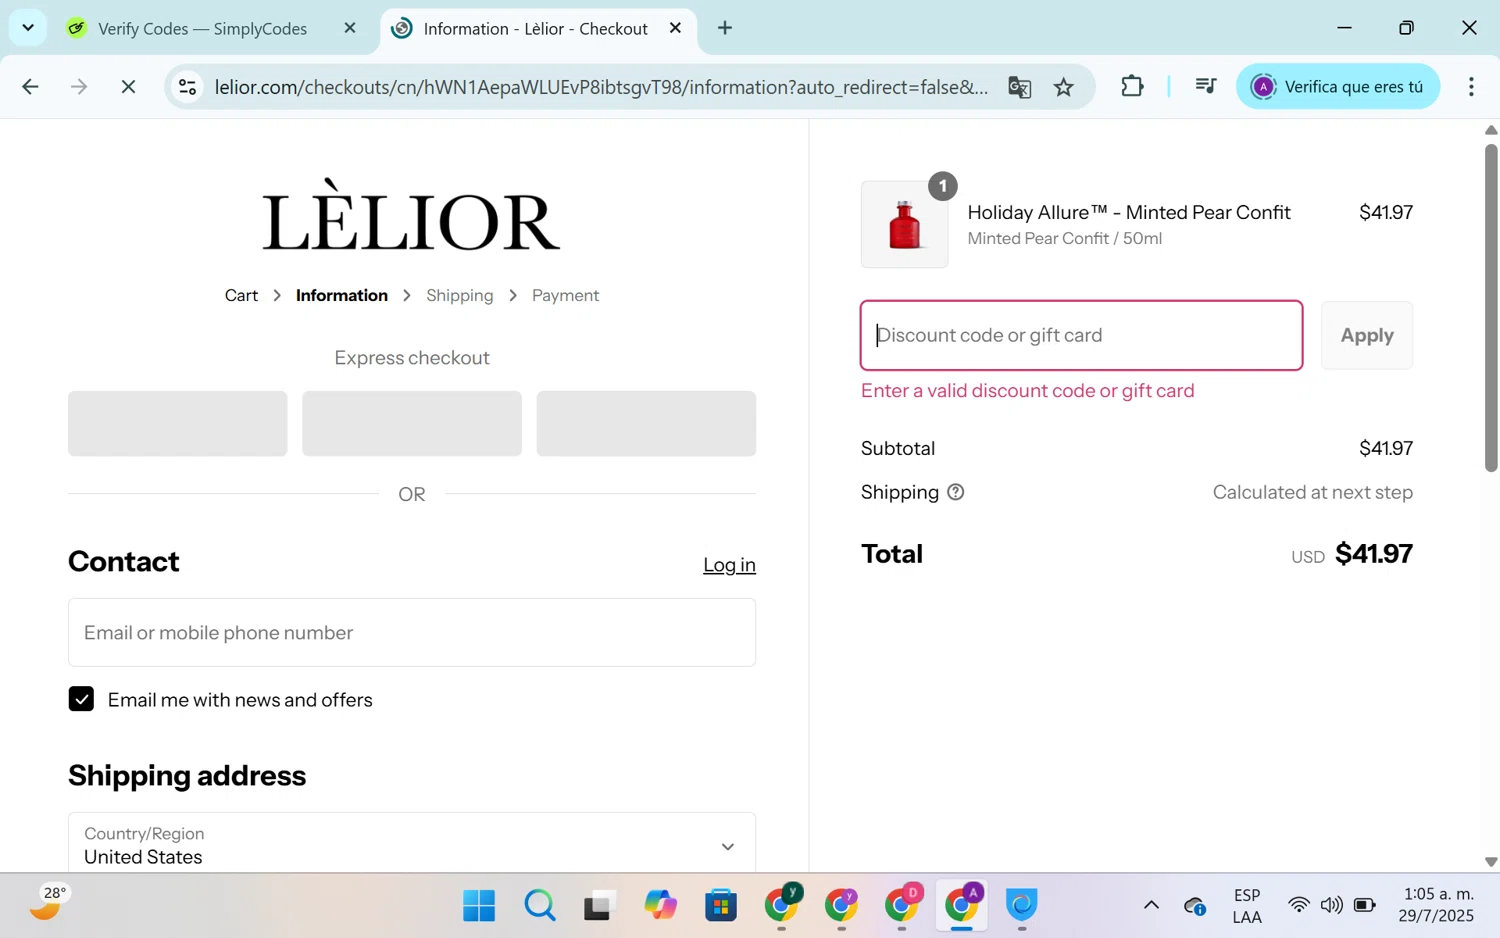Click the address bar URL
Viewport: 1500px width, 938px height.
601,87
